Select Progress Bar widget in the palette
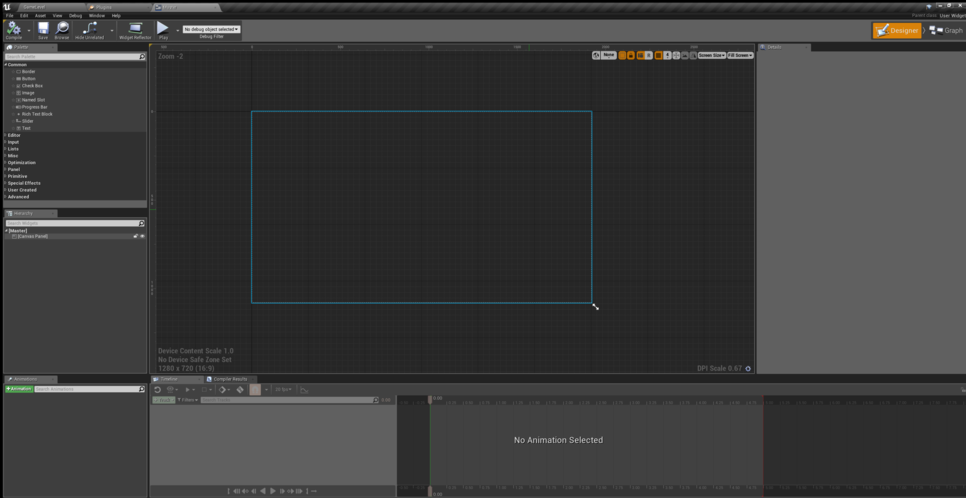This screenshot has height=498, width=966. click(34, 107)
